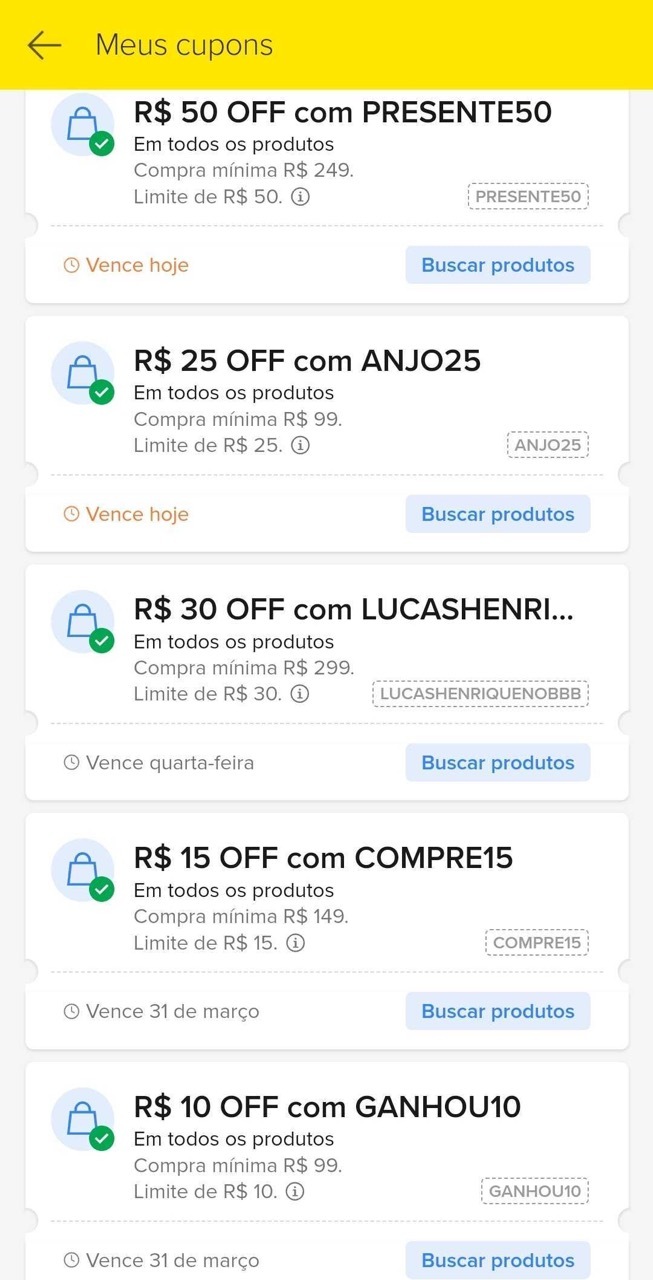Select the COMPRE15 coupon code chip

tap(537, 942)
